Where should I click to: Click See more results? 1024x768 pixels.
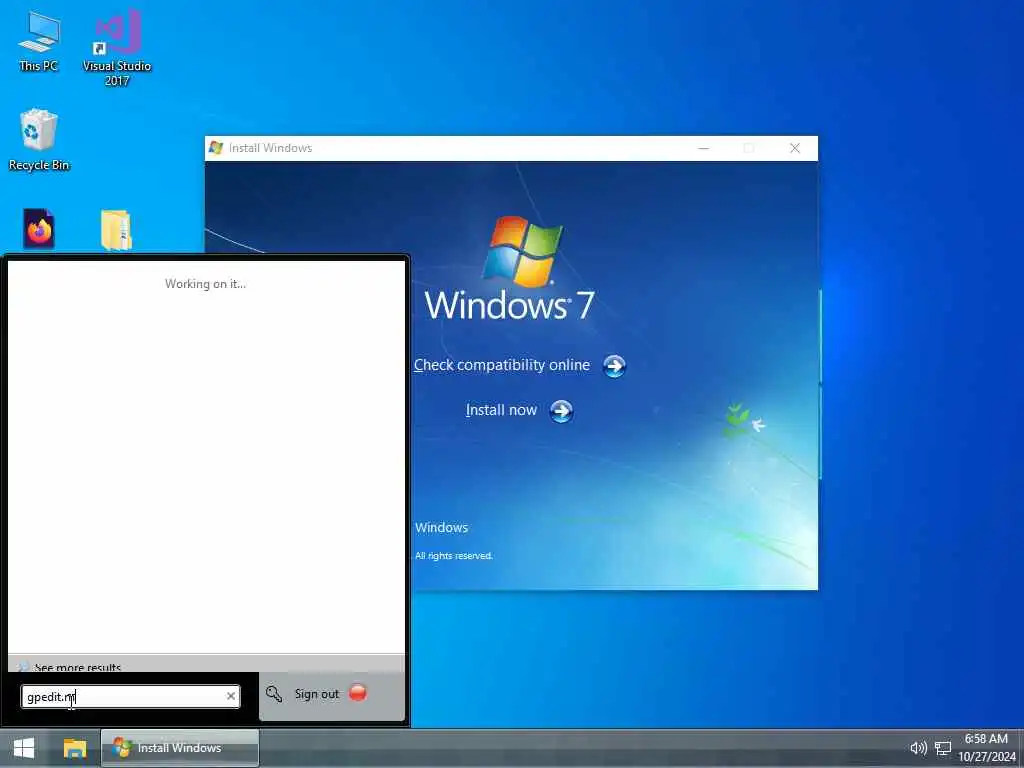77,667
